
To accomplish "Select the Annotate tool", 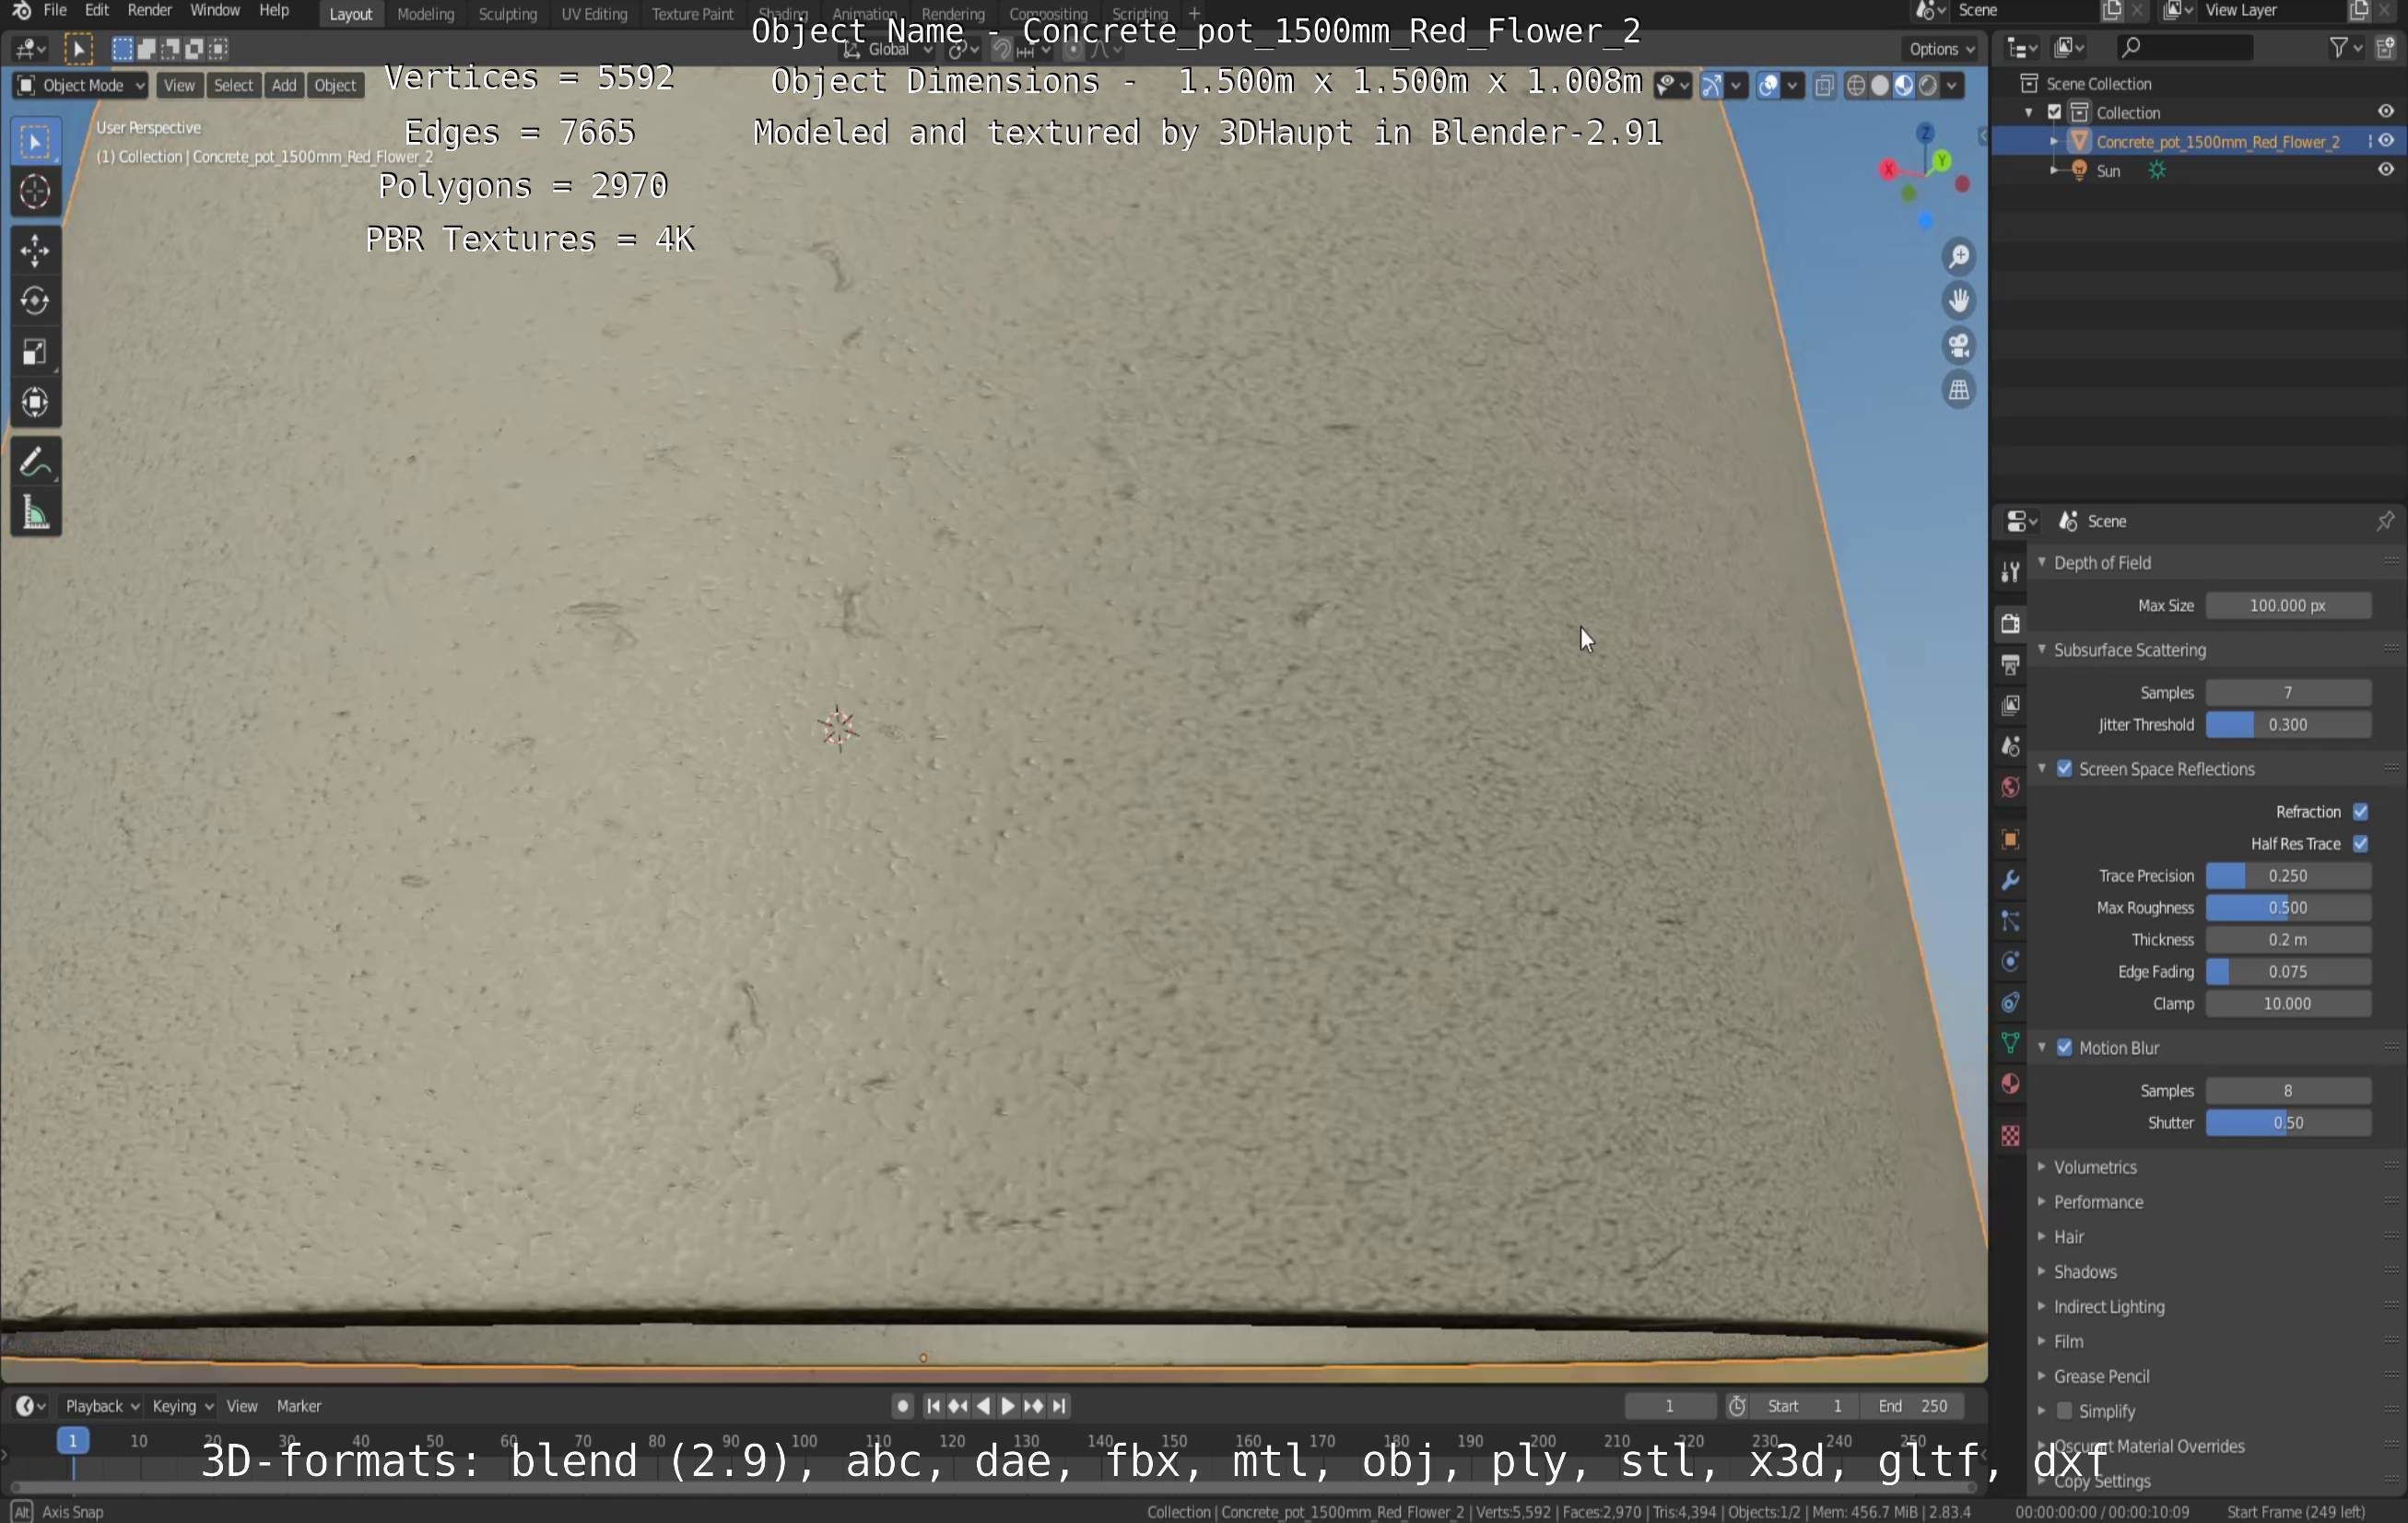I will 35,462.
